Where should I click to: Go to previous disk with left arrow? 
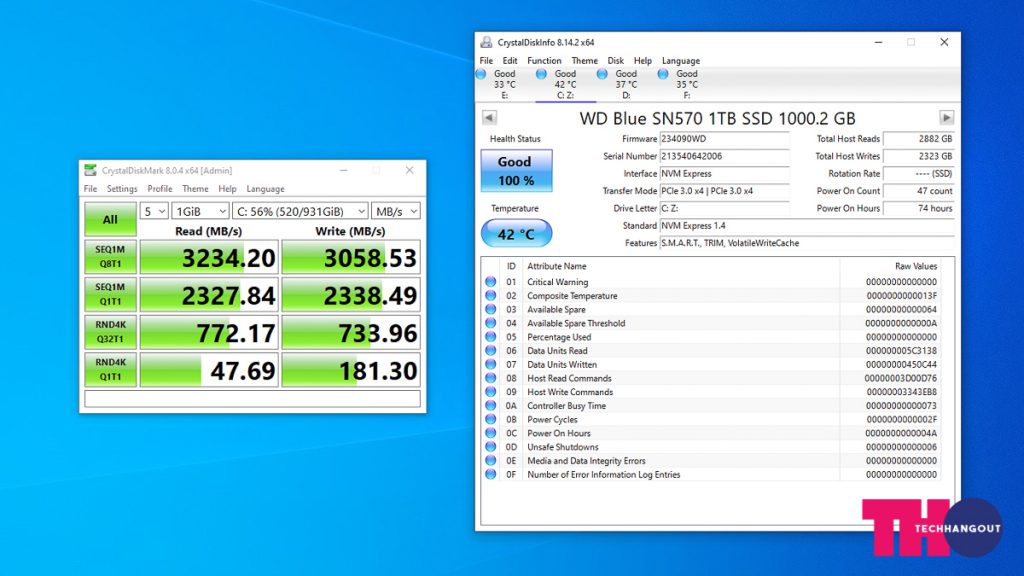[489, 118]
